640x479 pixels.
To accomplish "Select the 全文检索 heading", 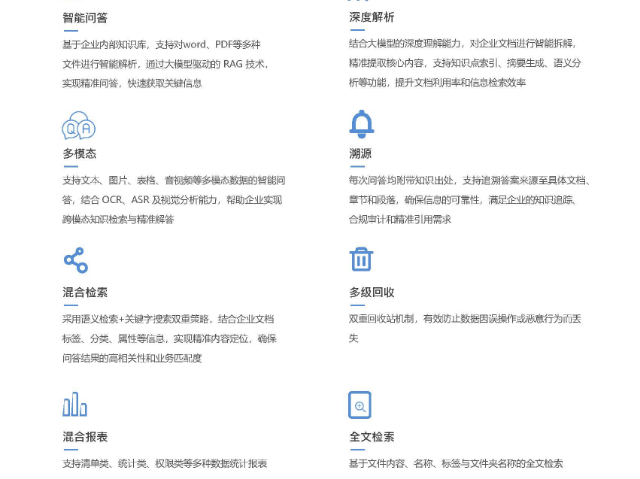I will tap(372, 437).
